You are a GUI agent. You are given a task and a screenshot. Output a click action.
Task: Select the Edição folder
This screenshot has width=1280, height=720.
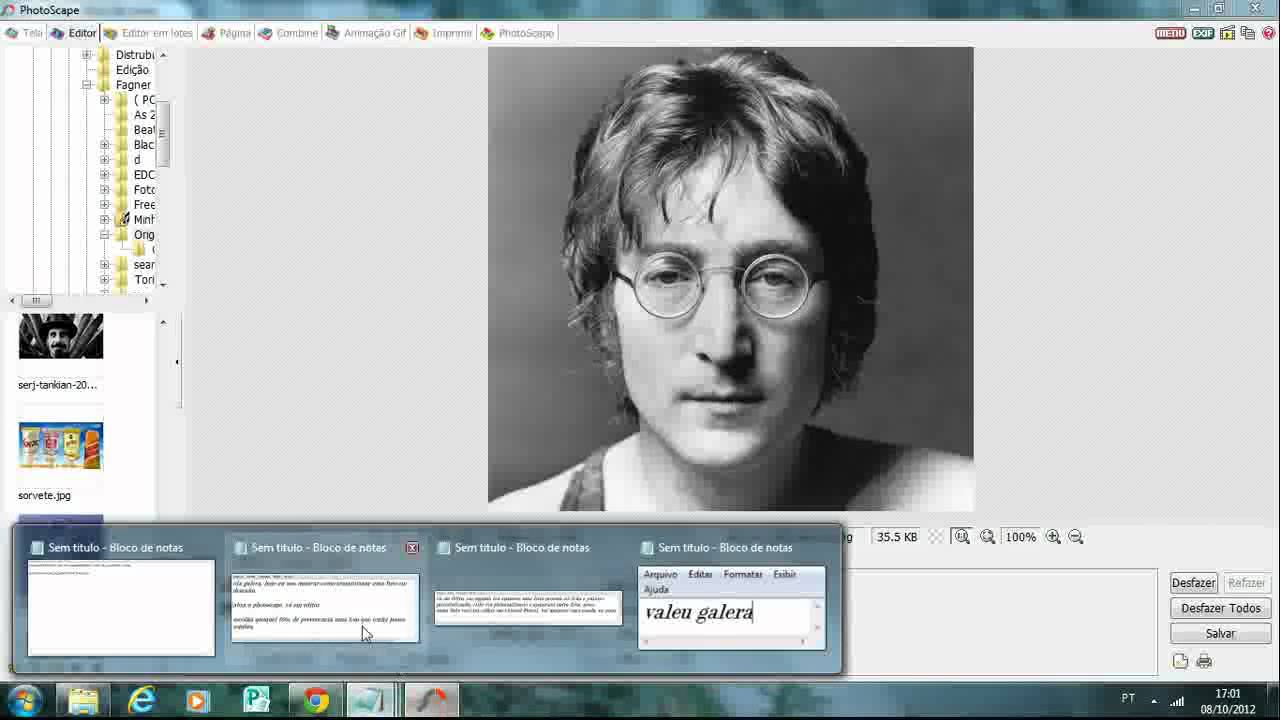[132, 70]
